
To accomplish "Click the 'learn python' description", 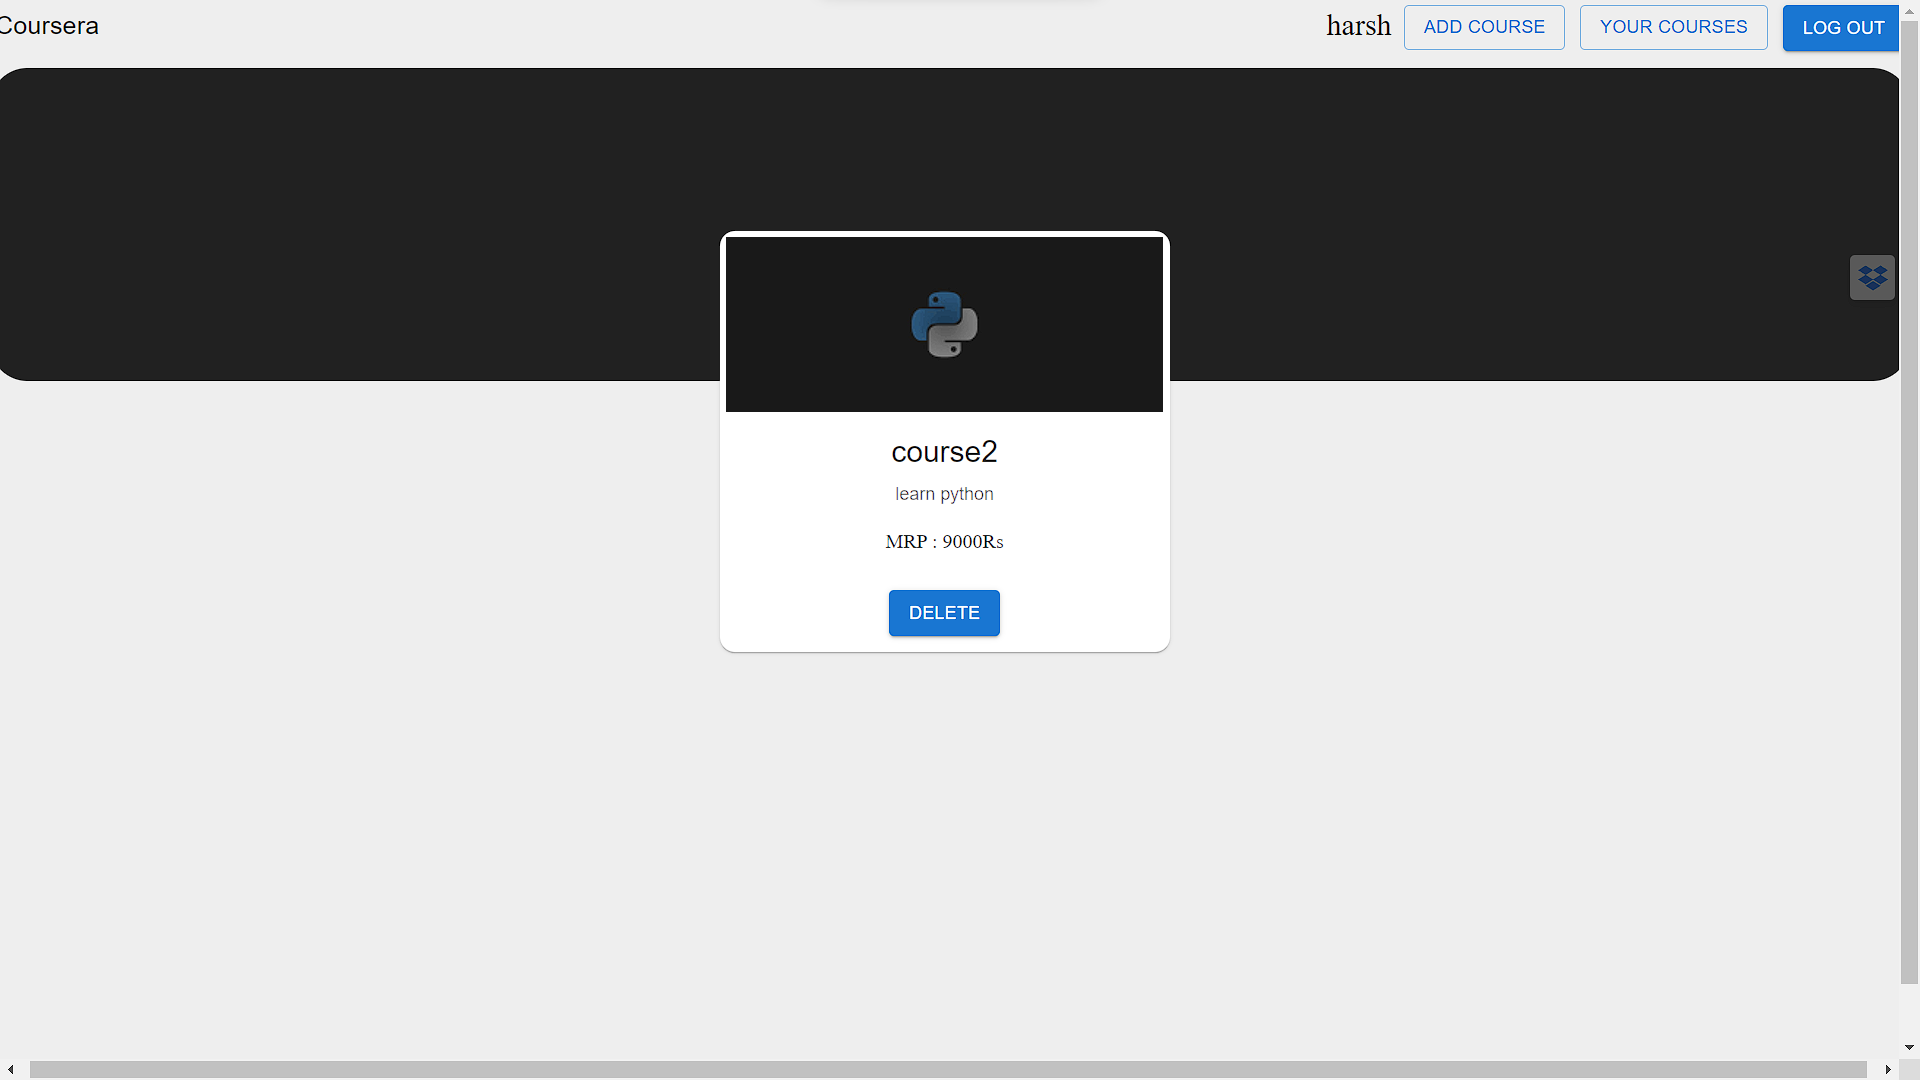I will (x=943, y=493).
